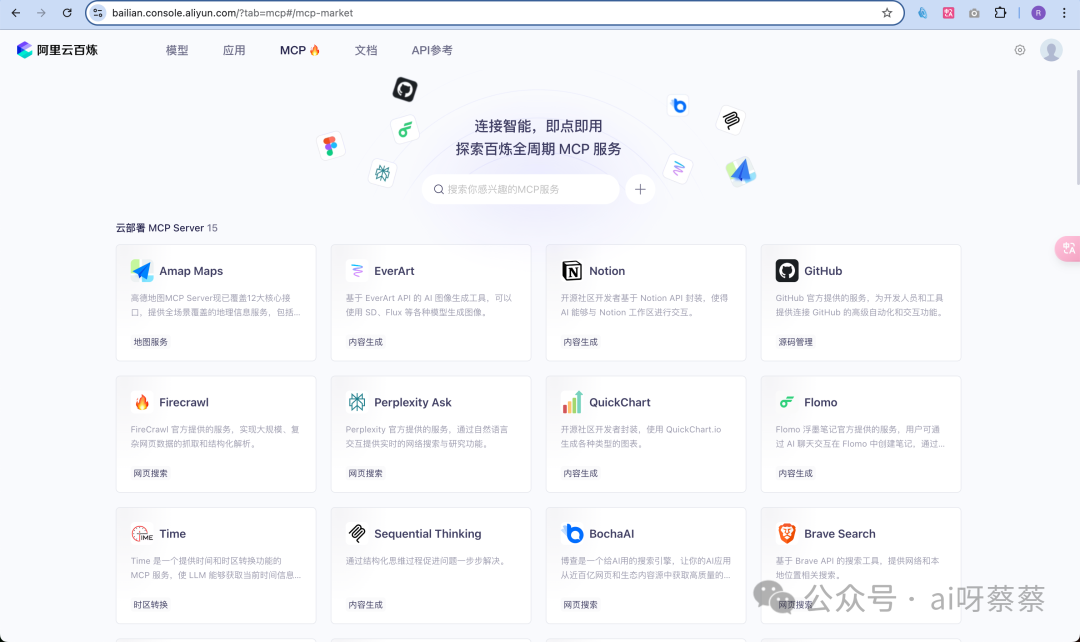1080x642 pixels.
Task: Click the 阿里云百炼 logo
Action: [57, 50]
